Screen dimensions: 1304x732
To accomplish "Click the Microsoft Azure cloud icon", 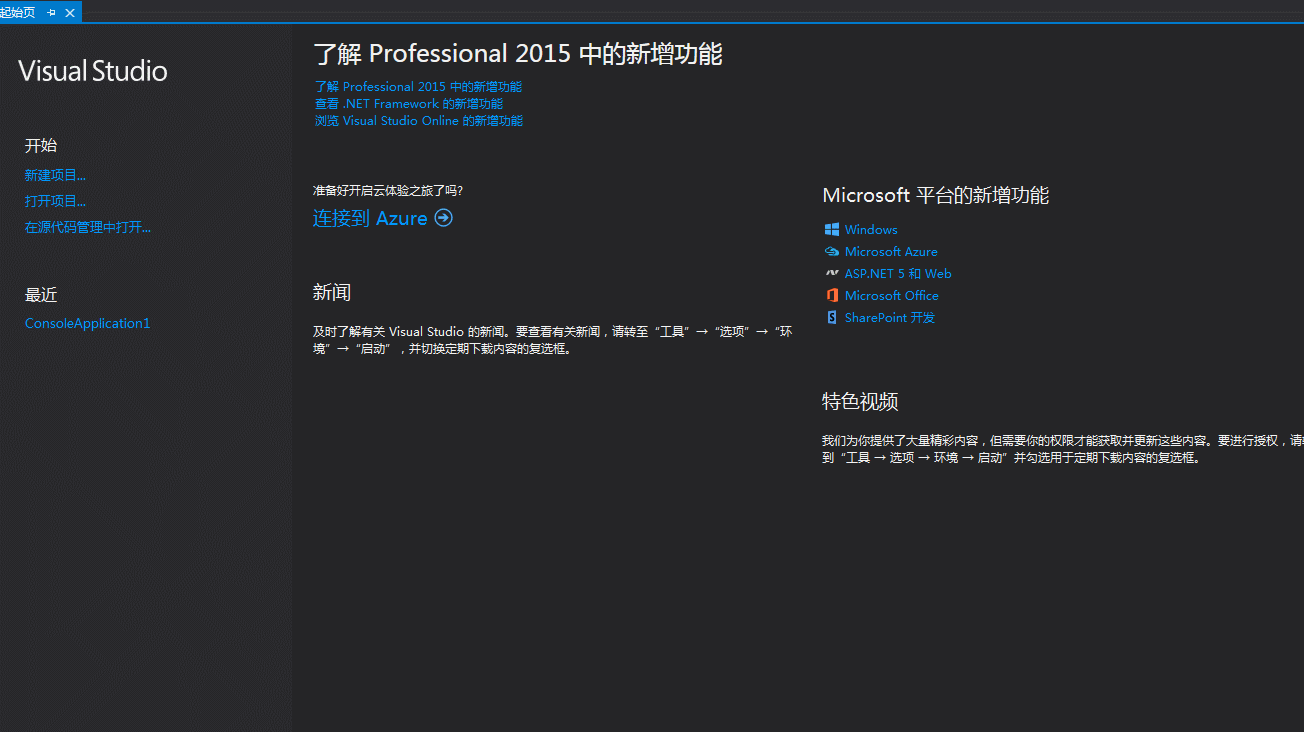I will click(832, 251).
